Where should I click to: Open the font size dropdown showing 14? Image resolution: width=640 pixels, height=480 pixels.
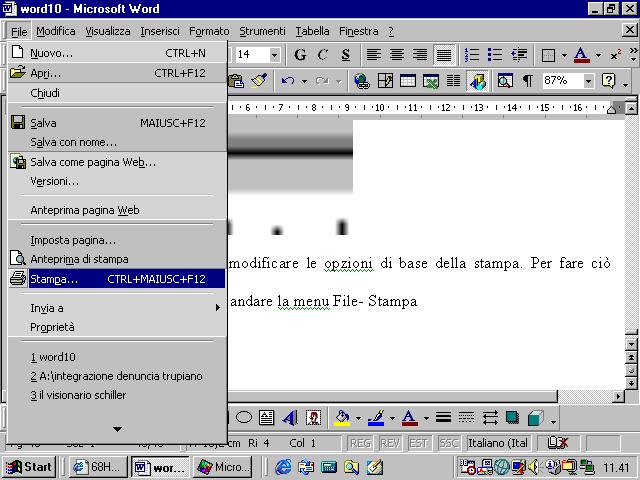(275, 55)
